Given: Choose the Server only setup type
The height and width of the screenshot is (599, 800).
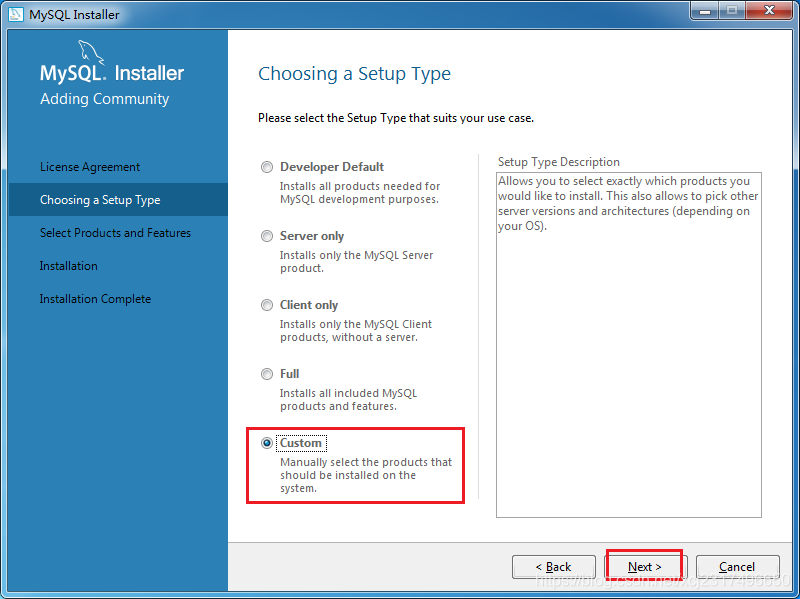Looking at the screenshot, I should point(267,236).
